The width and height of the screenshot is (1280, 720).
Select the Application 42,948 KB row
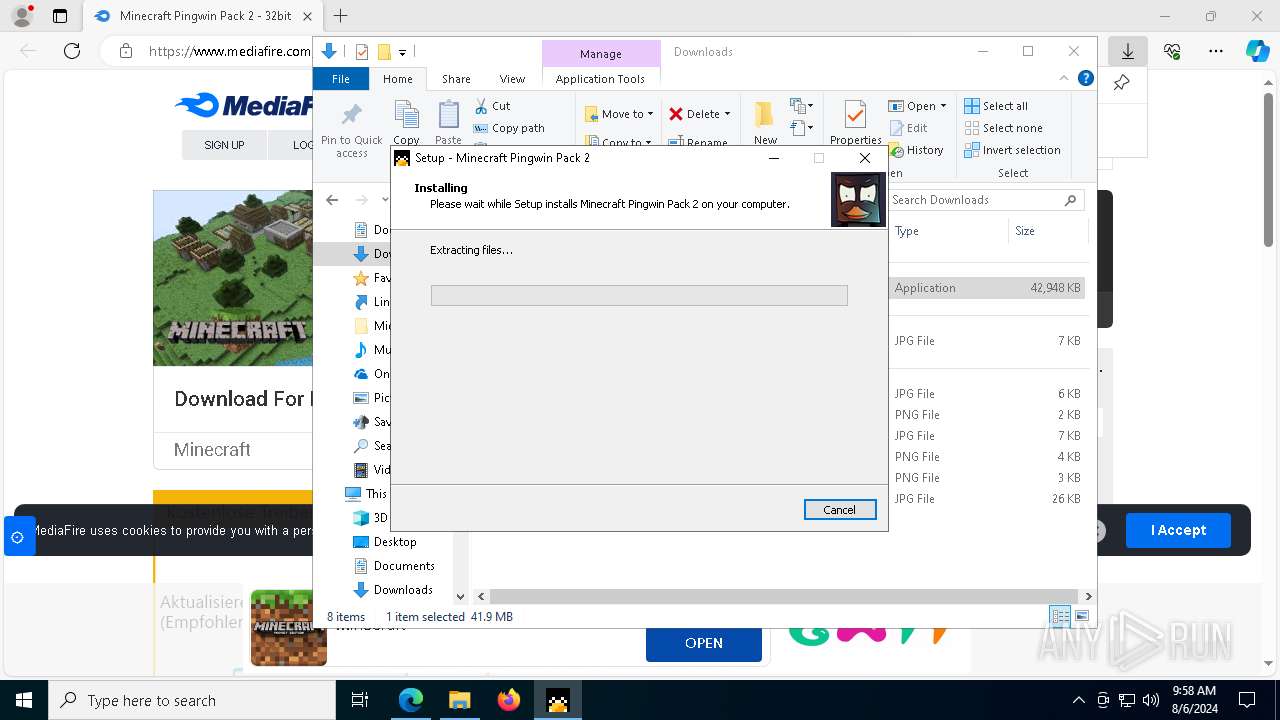click(986, 288)
